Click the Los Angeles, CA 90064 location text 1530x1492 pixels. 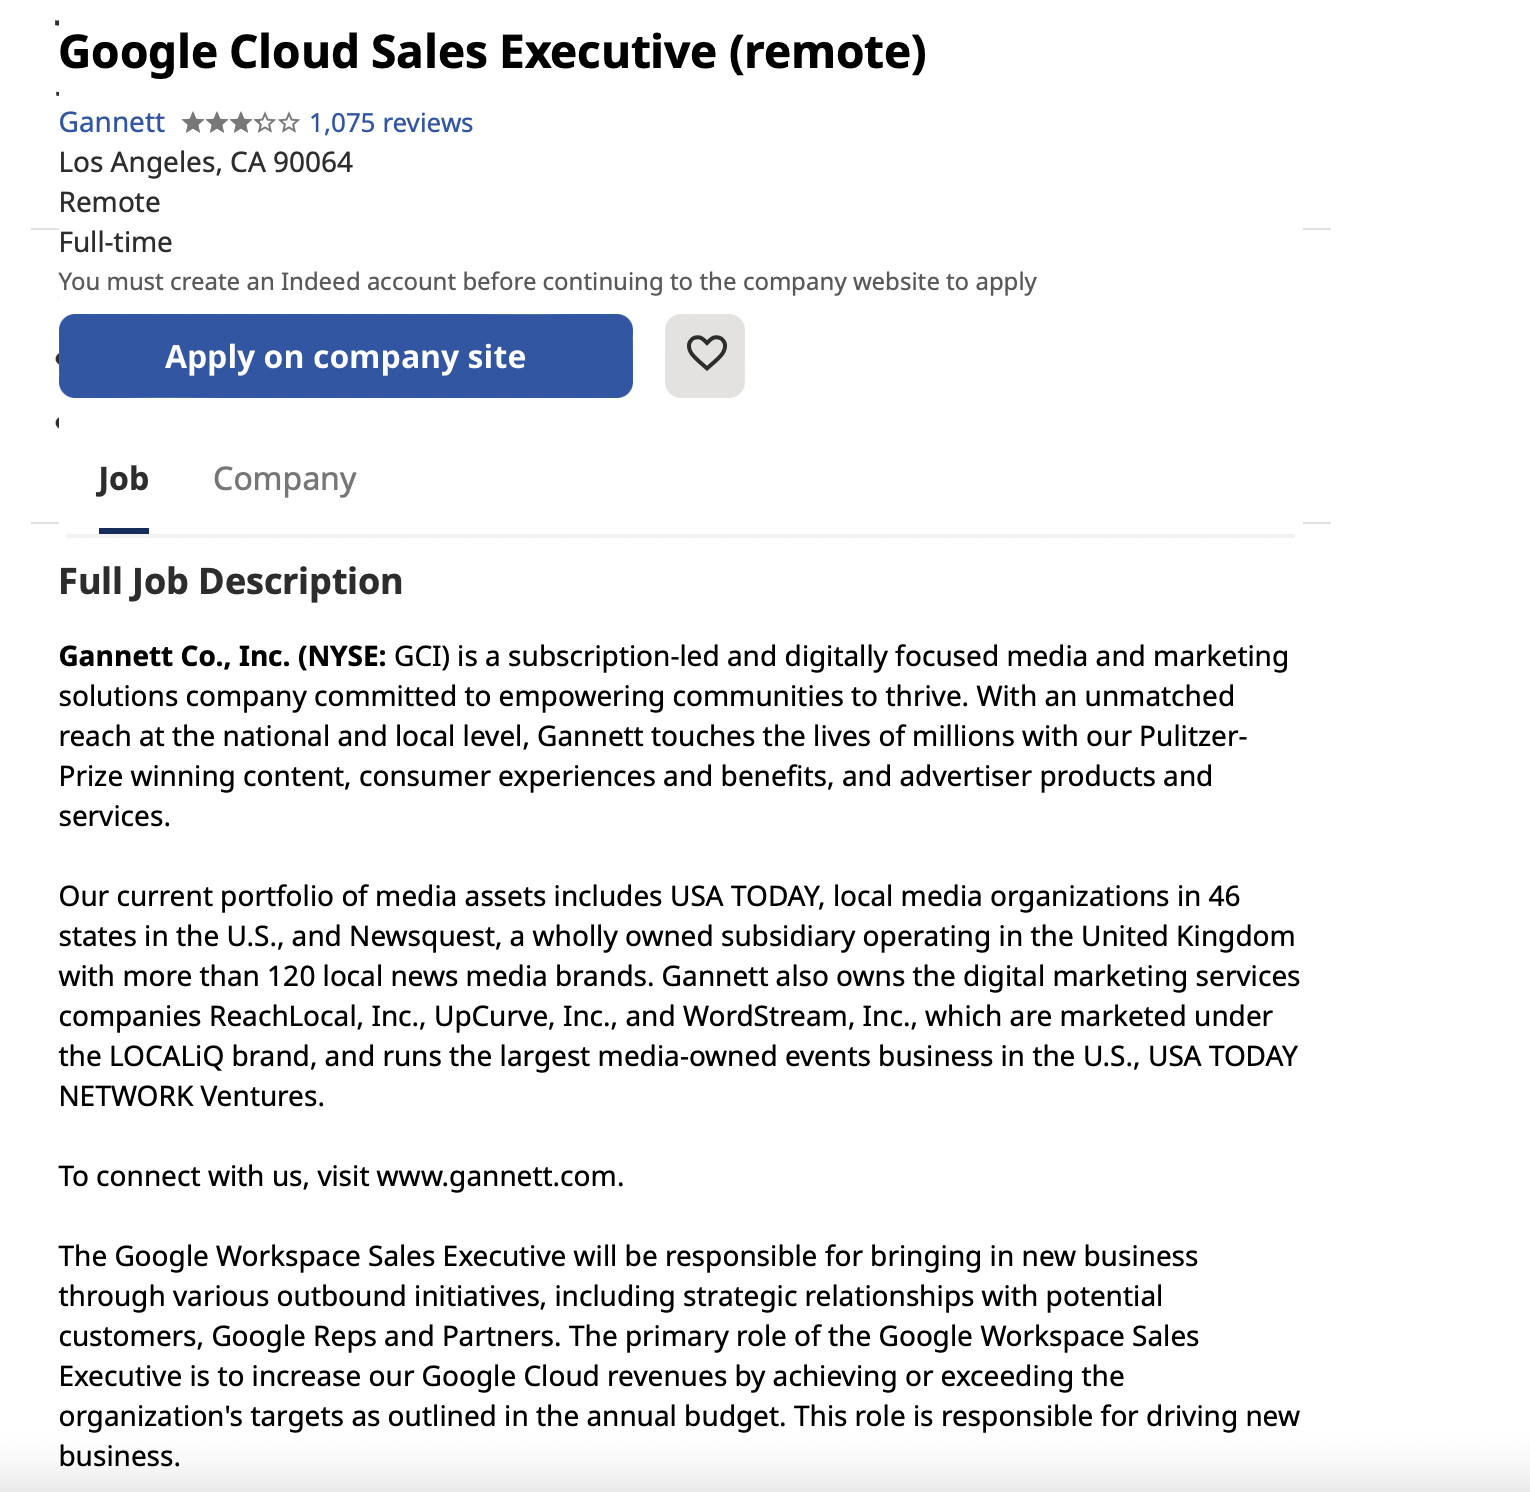tap(206, 162)
